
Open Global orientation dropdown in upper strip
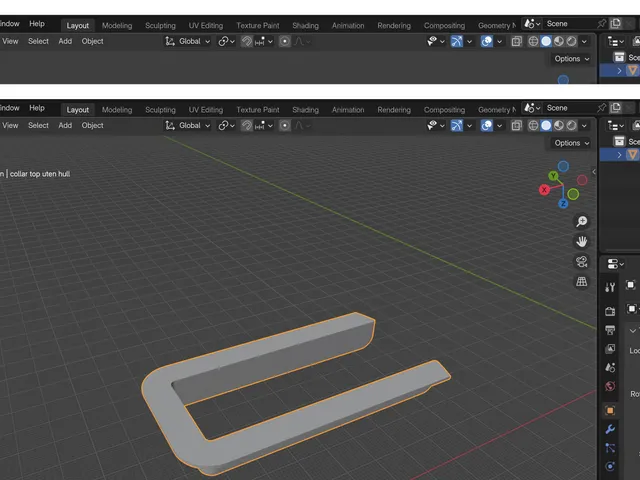coord(187,41)
